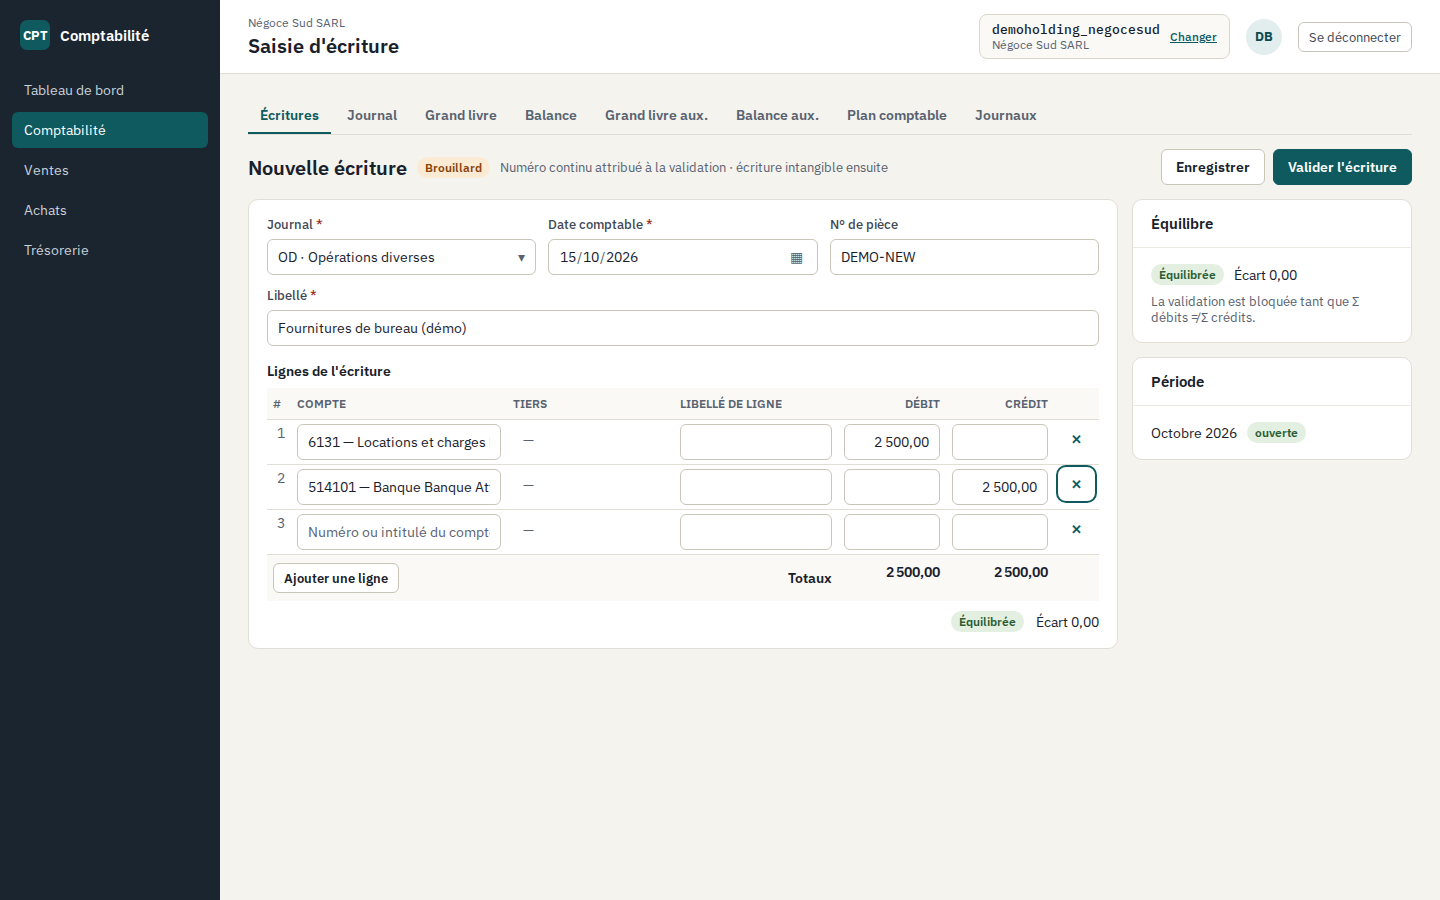Image resolution: width=1440 pixels, height=900 pixels.
Task: Click the 6131 compte field on line 1
Action: click(x=399, y=442)
